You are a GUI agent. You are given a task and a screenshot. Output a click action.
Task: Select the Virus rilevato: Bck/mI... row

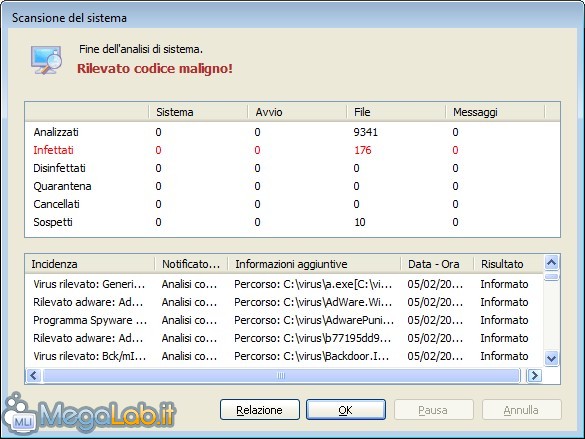pos(284,356)
